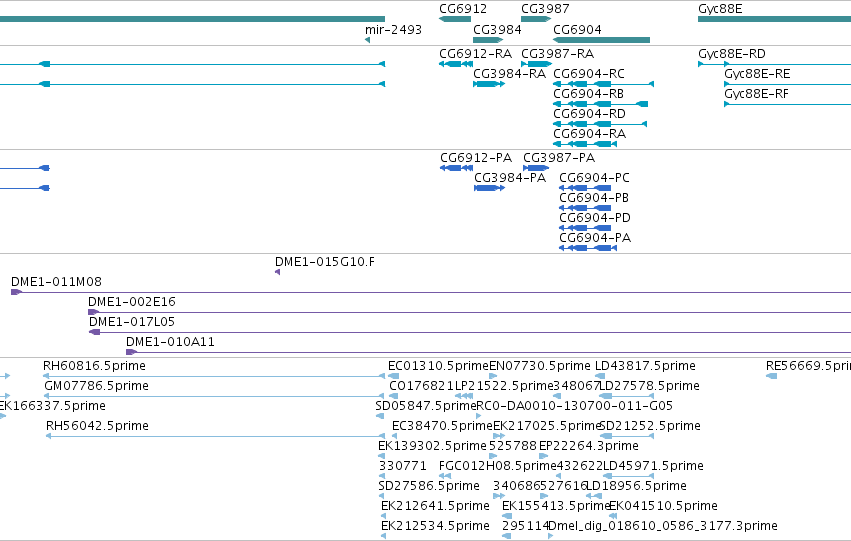The image size is (851, 541).
Task: Click the DME1-002E16 clone label
Action: pos(132,302)
